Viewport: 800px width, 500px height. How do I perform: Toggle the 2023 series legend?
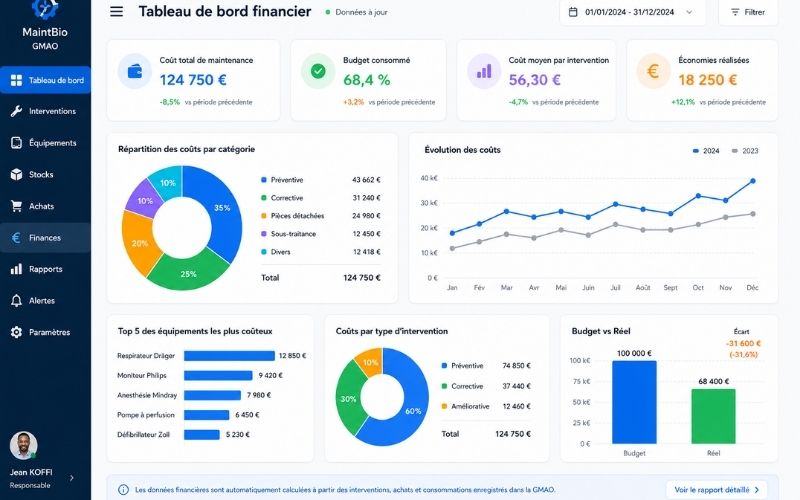point(745,151)
